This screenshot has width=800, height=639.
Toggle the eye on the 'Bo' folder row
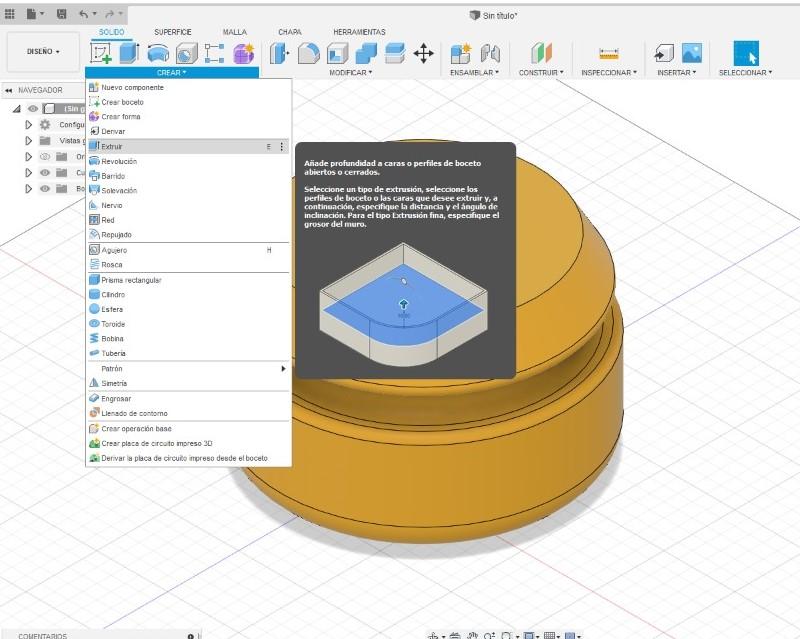45,189
